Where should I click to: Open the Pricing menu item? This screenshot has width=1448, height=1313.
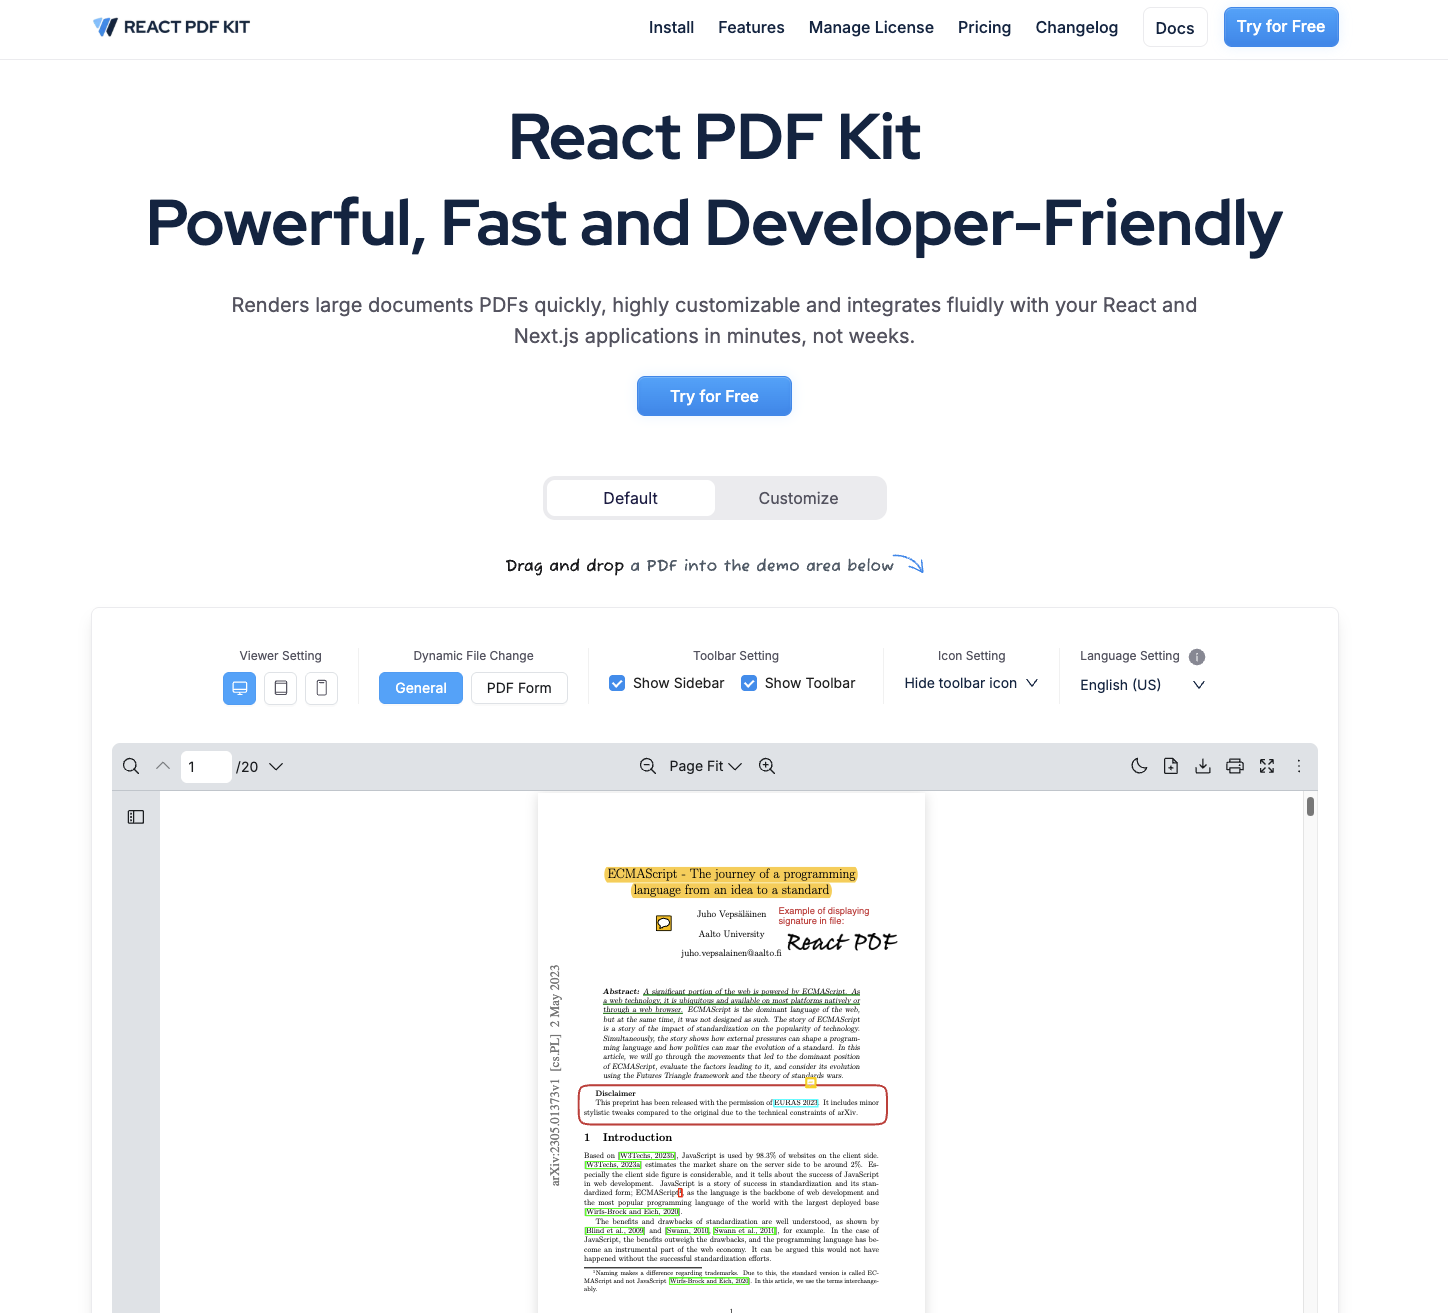click(984, 27)
